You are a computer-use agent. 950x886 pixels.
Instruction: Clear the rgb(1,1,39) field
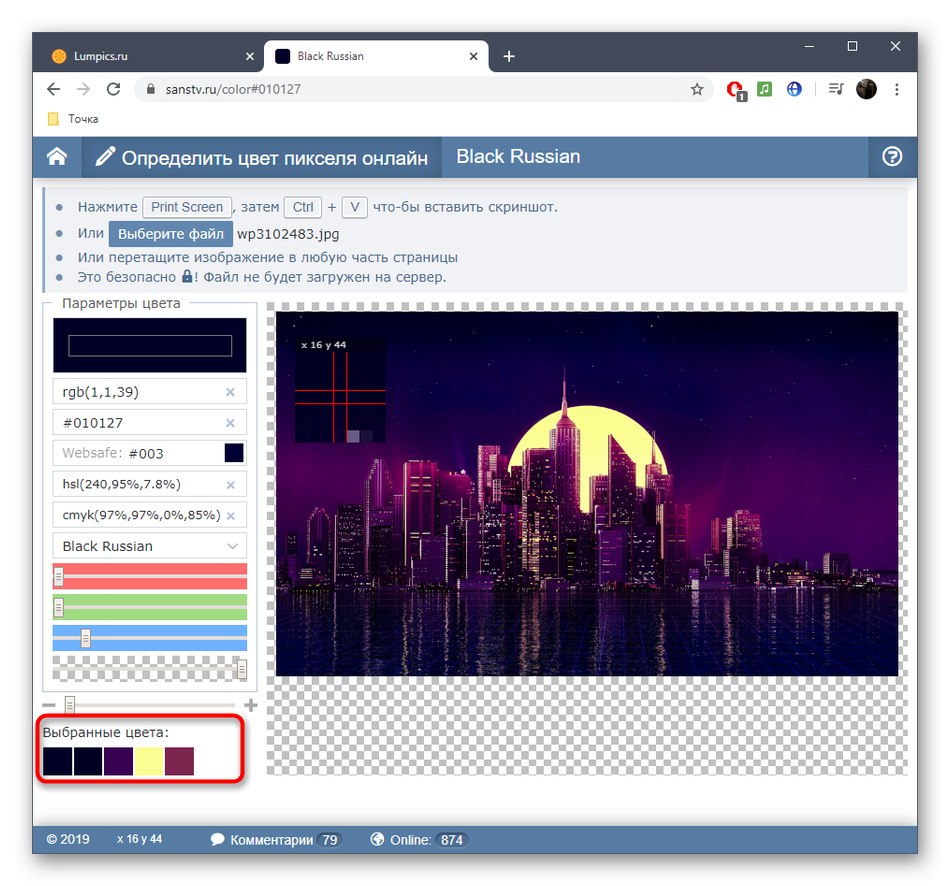point(230,392)
